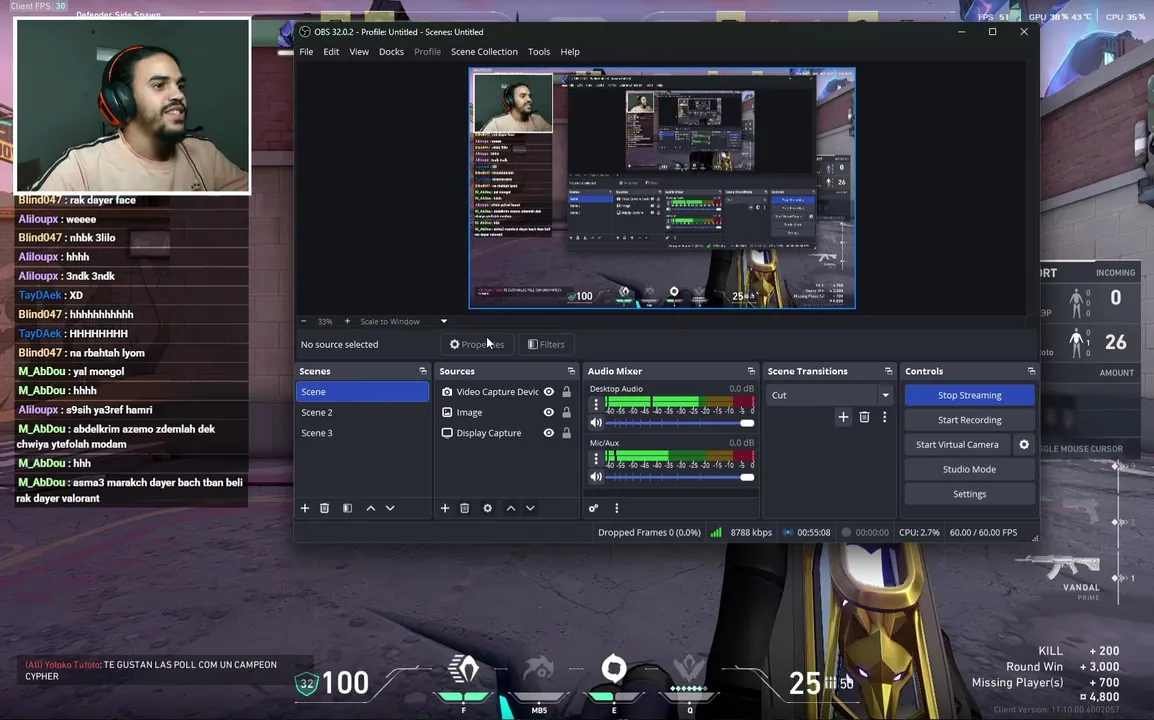The width and height of the screenshot is (1154, 720).
Task: Open the Docks menu
Action: coord(392,52)
